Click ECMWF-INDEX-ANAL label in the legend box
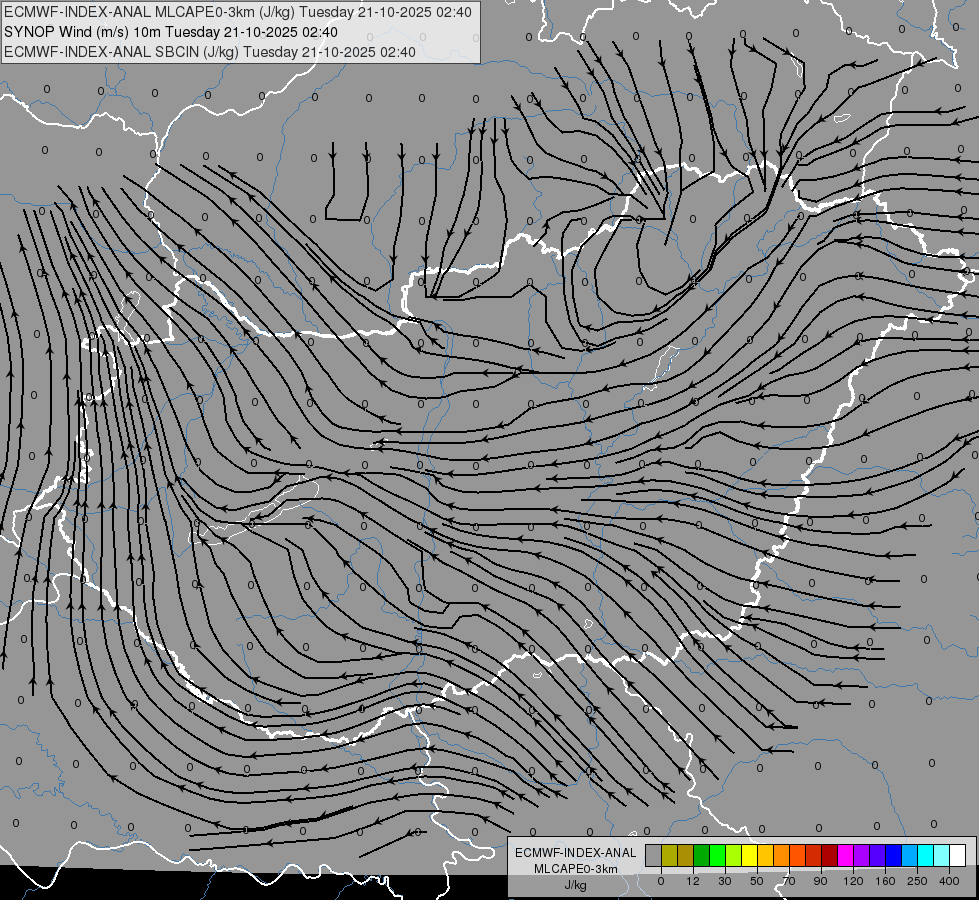 [576, 853]
